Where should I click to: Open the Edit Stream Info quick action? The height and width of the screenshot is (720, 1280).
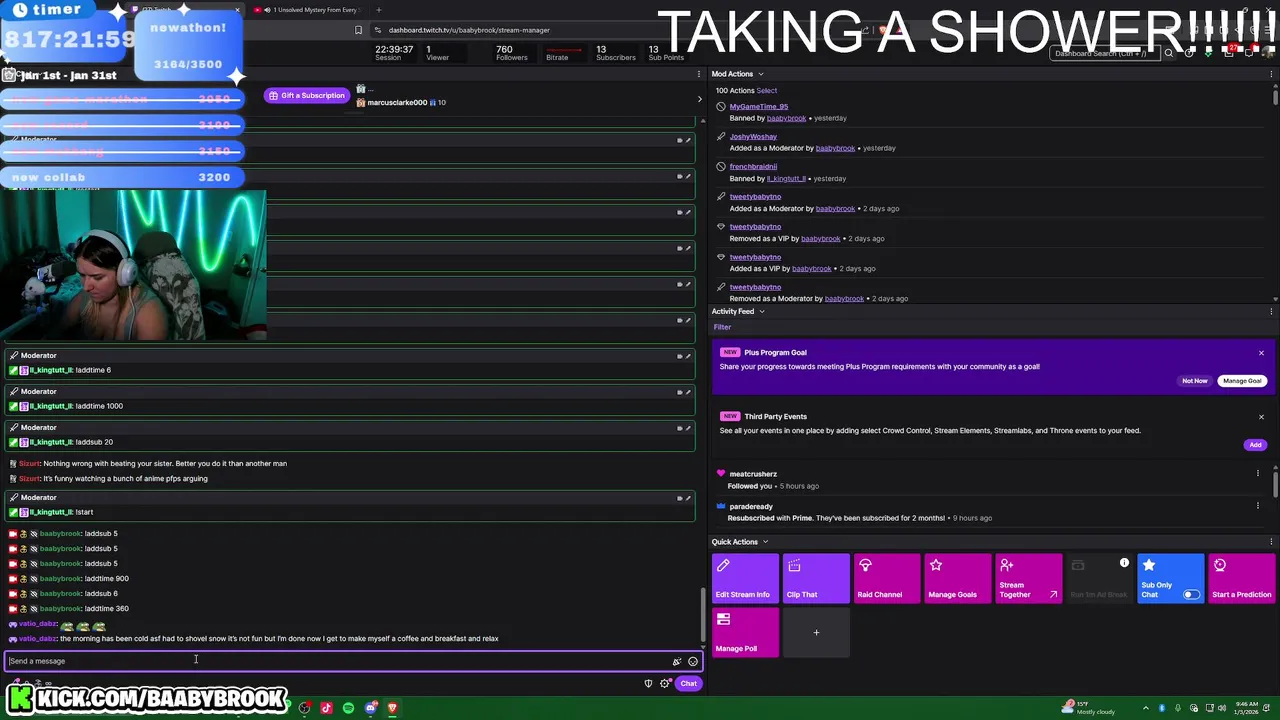[x=745, y=579]
